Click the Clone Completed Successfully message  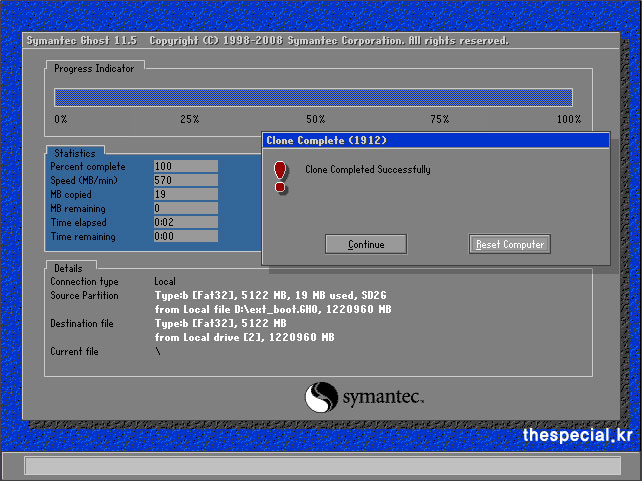(x=368, y=169)
